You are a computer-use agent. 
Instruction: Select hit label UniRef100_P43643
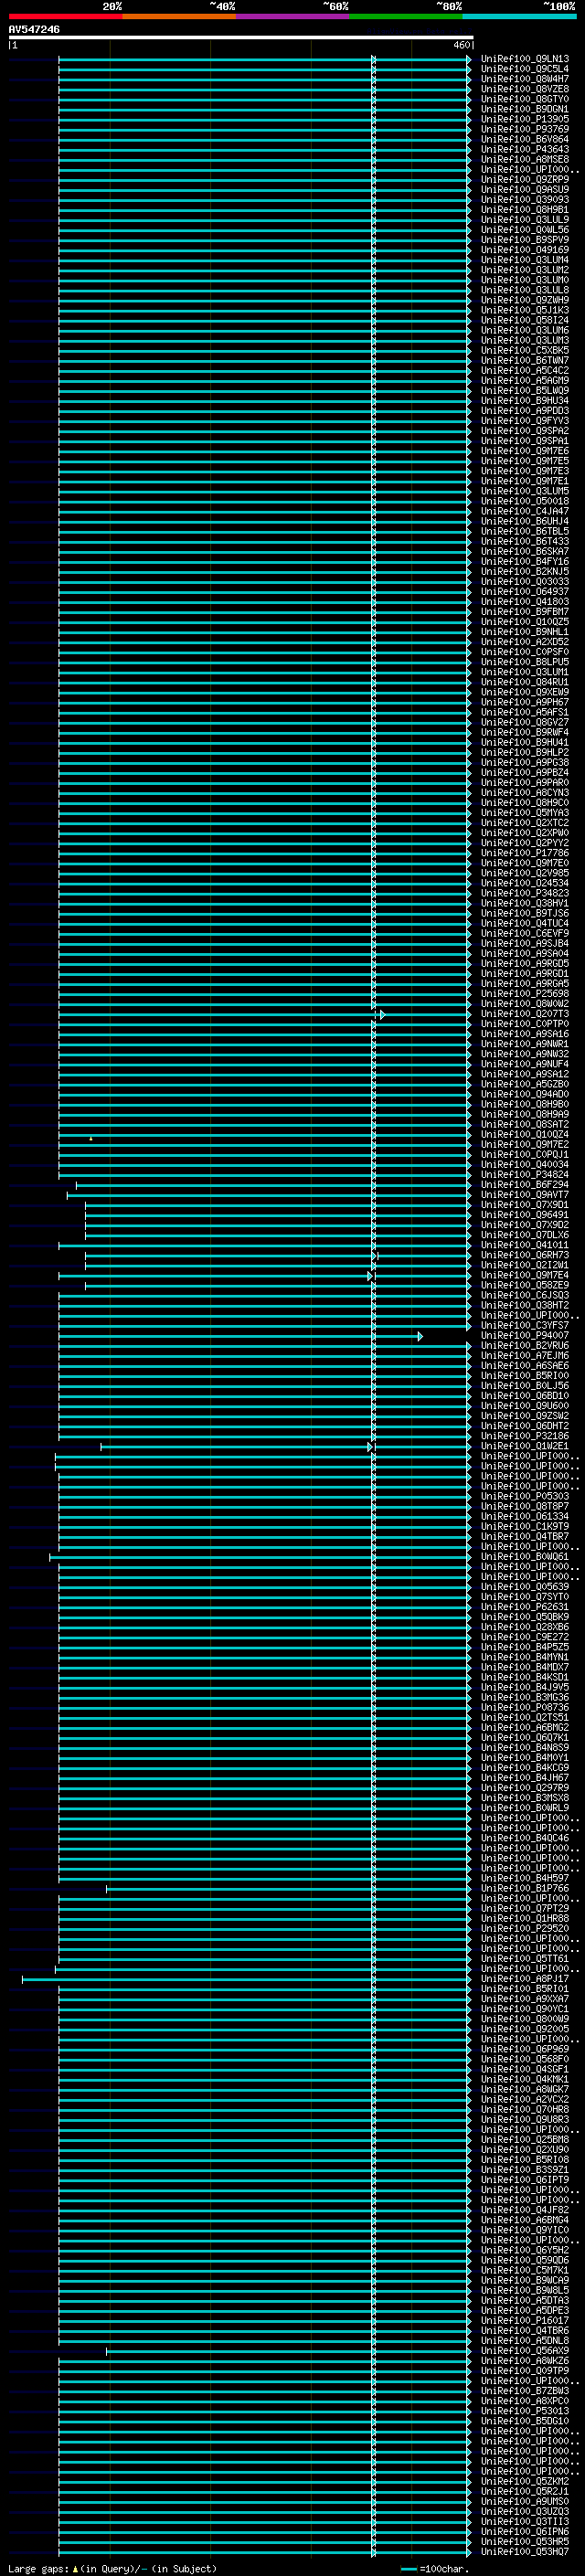point(525,149)
